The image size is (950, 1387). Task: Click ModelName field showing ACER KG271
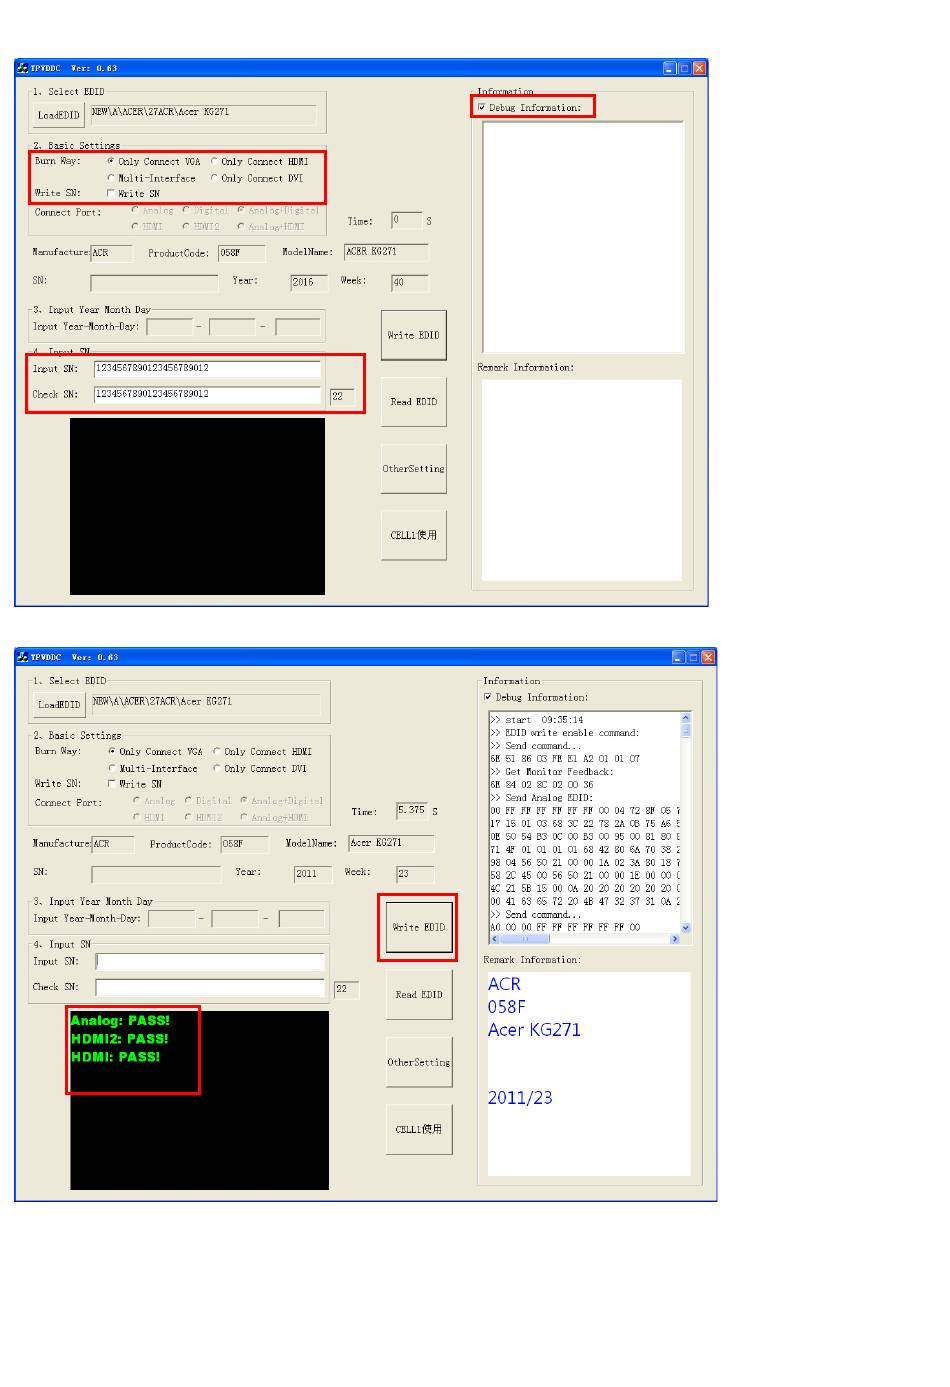(386, 252)
